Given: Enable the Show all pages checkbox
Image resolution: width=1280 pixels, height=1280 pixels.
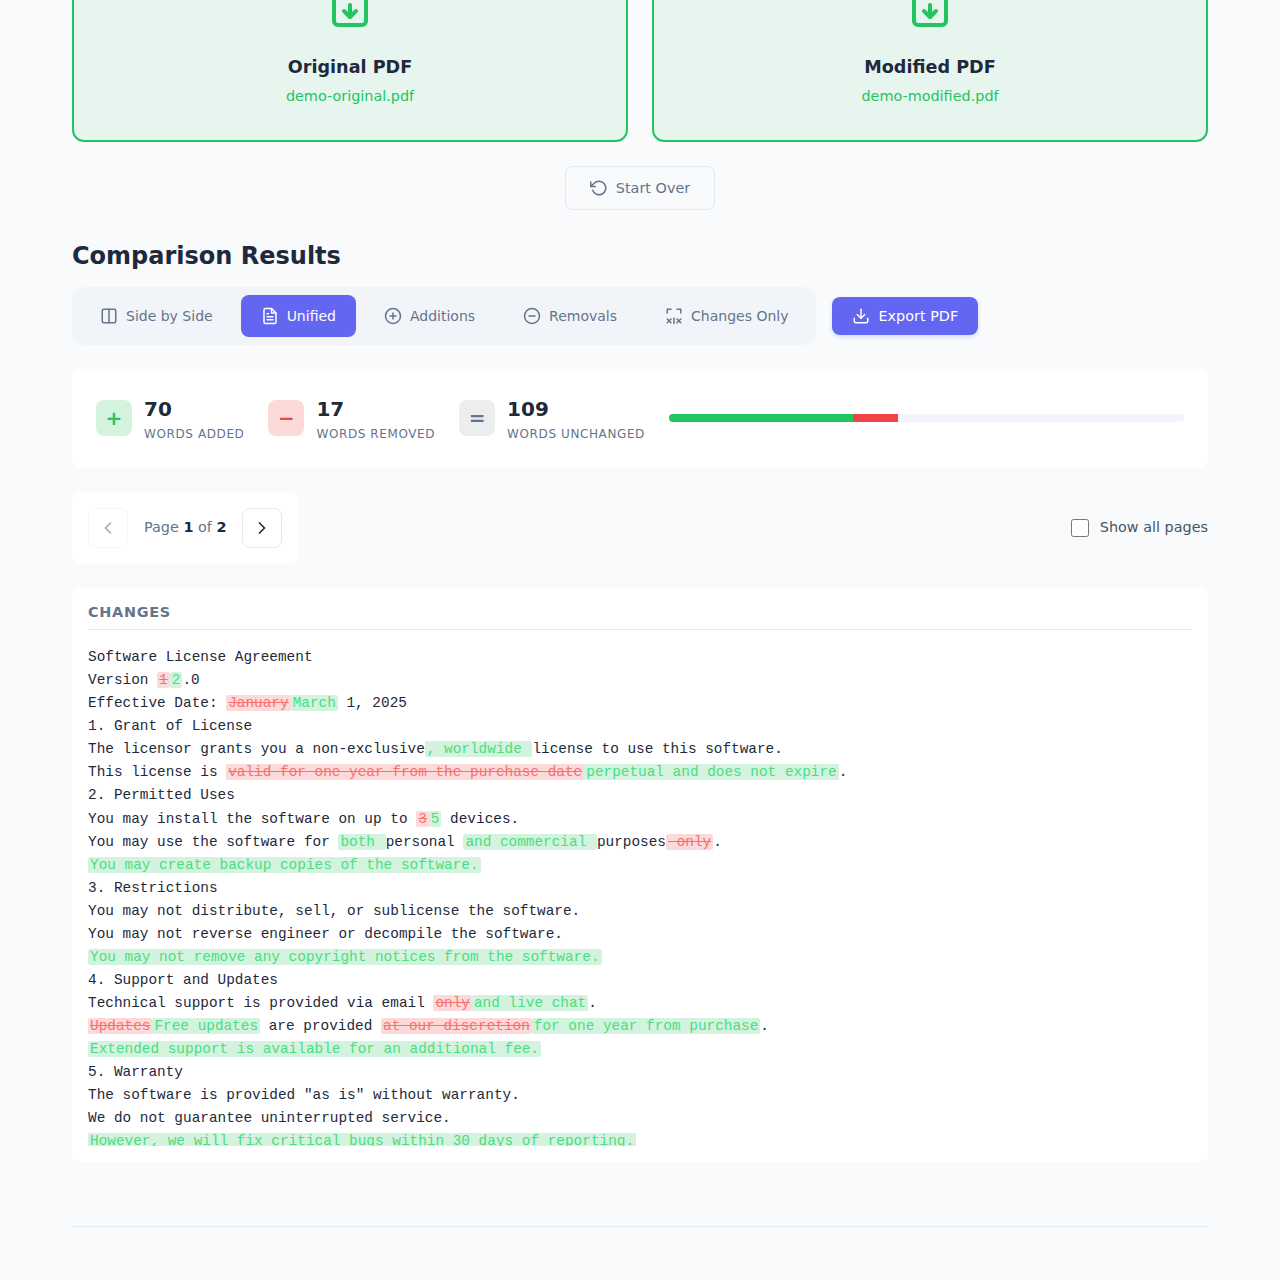Looking at the screenshot, I should 1080,528.
